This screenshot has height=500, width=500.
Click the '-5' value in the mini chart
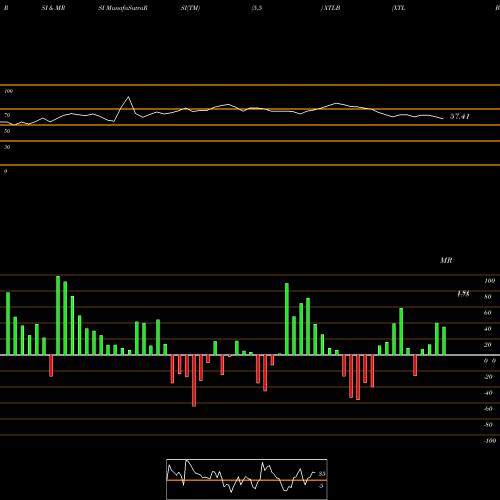[x=321, y=486]
